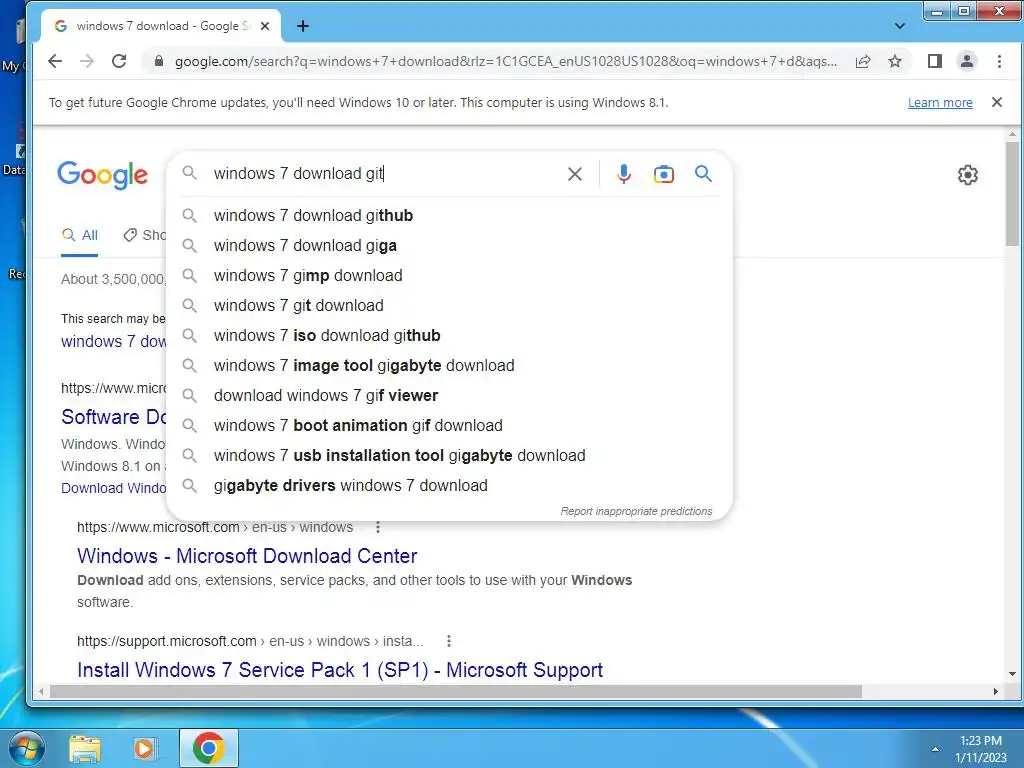Pick 'windows 7 image tool gigabyte download'
This screenshot has width=1024, height=768.
449,366
